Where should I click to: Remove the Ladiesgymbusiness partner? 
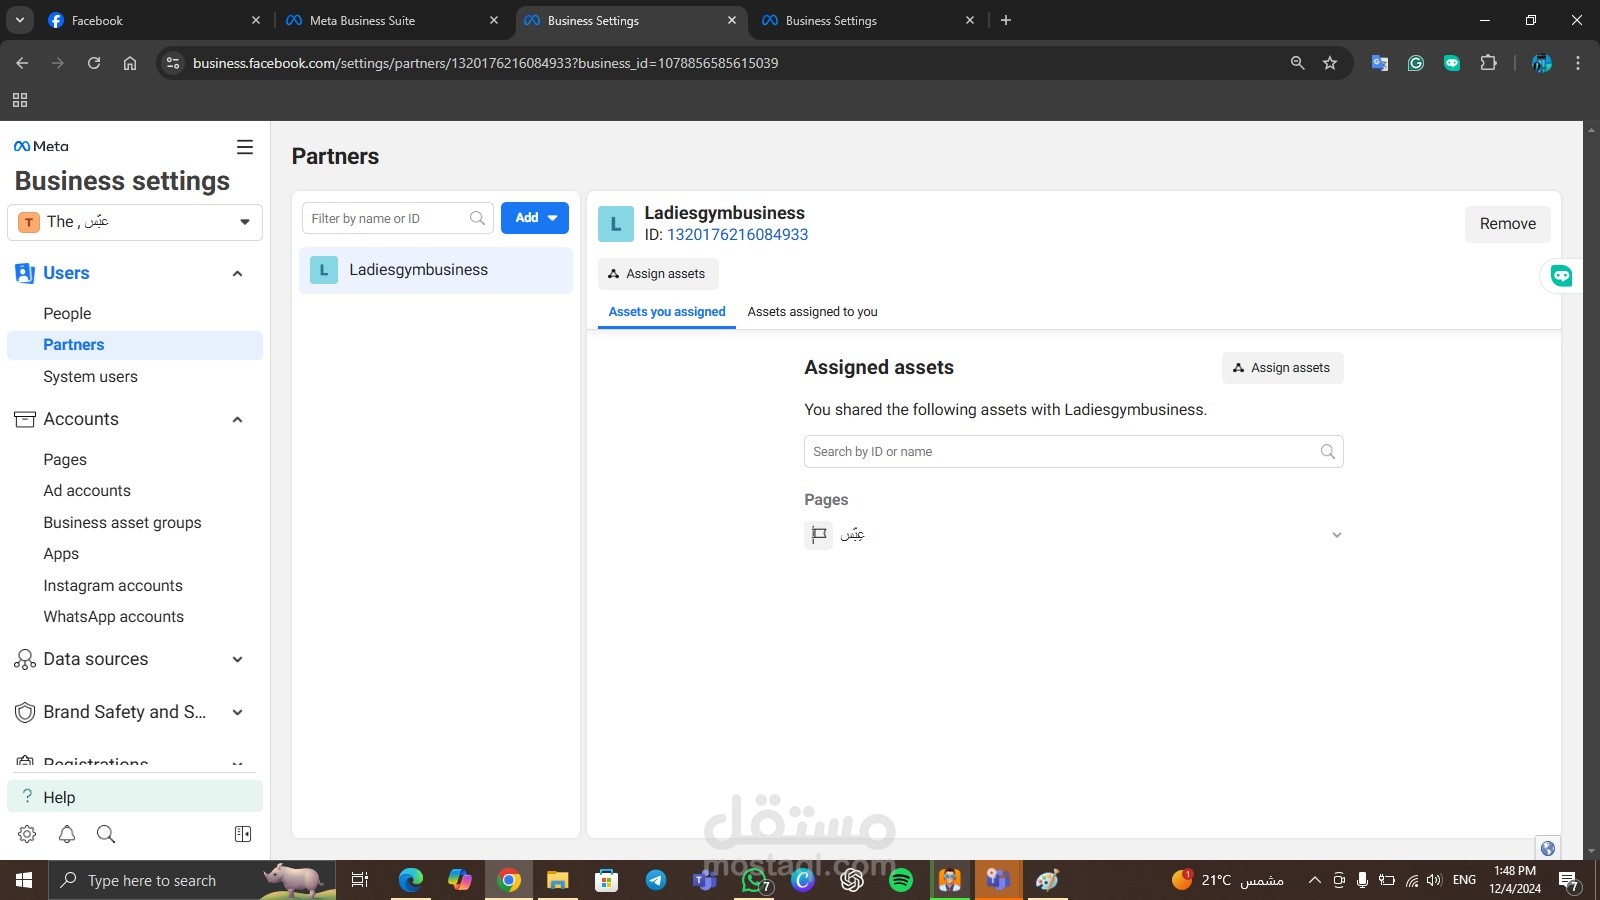1508,224
